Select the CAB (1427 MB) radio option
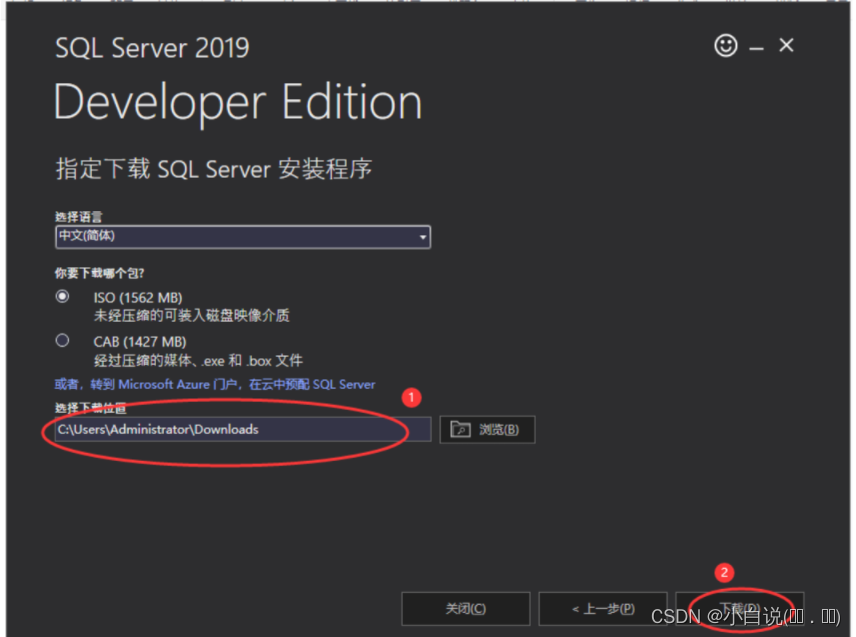 [62, 341]
